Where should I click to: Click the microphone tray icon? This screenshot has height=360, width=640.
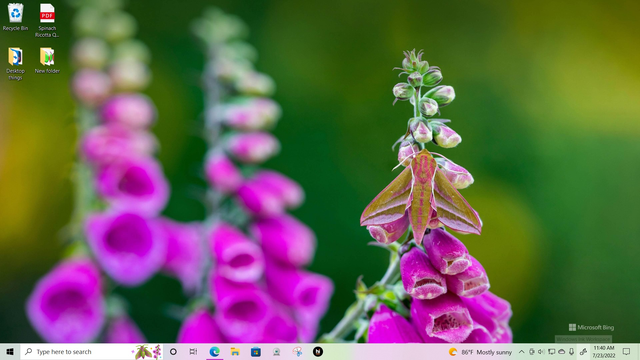571,351
